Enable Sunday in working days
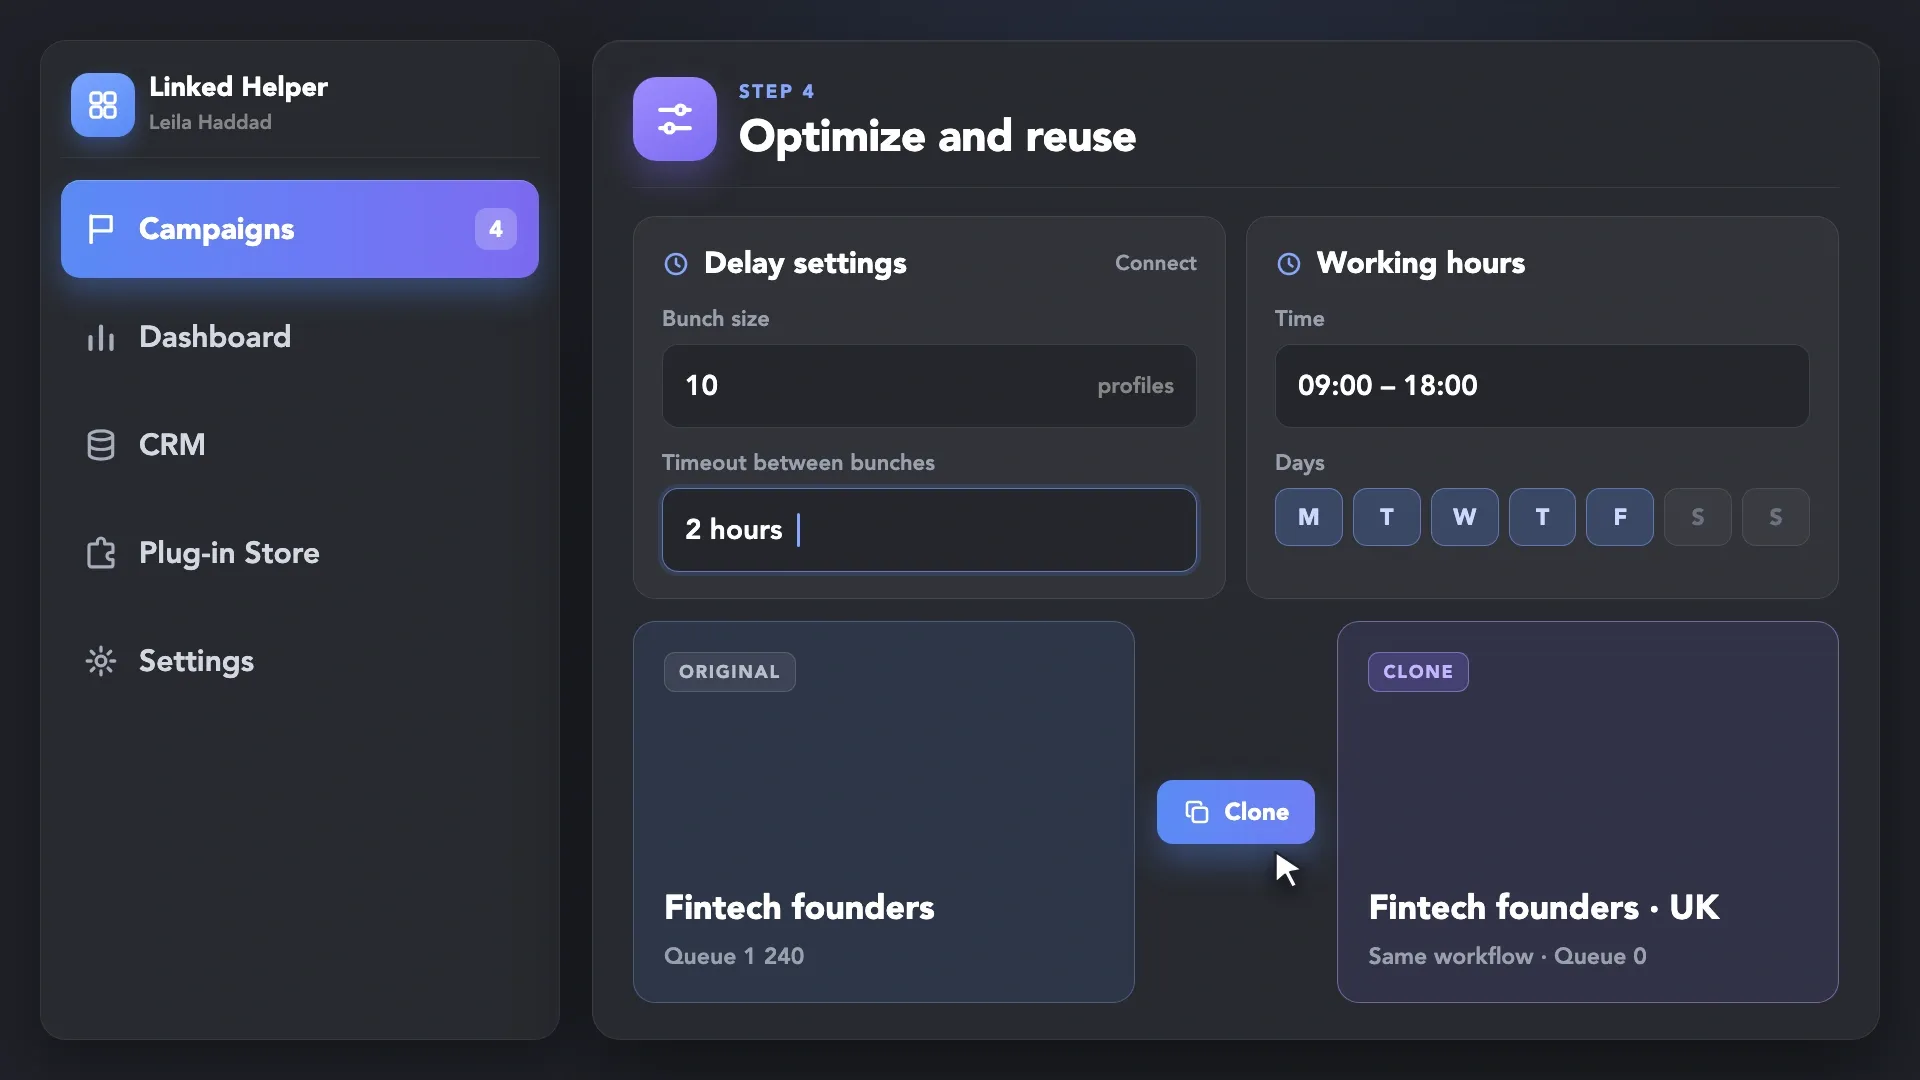The image size is (1920, 1080). 1776,517
